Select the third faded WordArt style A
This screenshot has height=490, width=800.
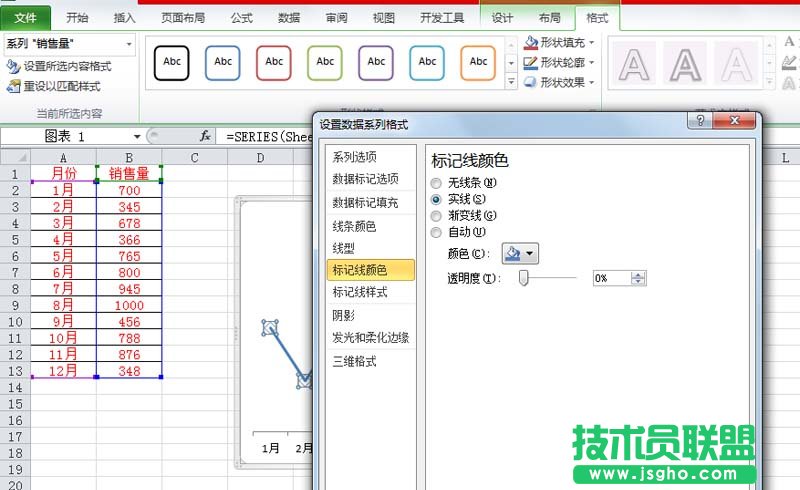click(x=736, y=63)
